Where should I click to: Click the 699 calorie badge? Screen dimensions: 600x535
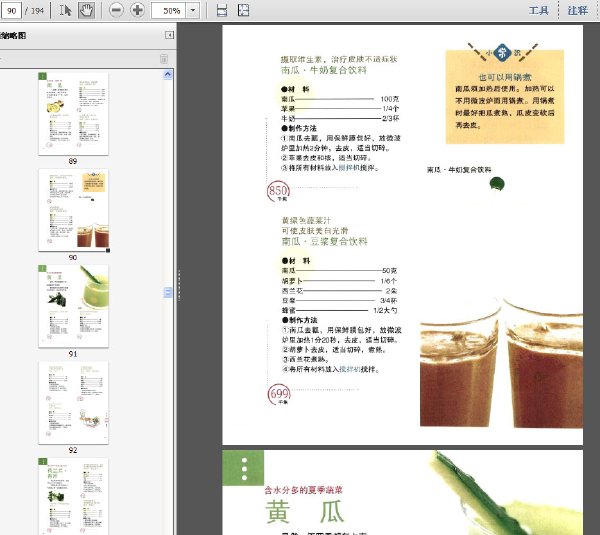279,394
